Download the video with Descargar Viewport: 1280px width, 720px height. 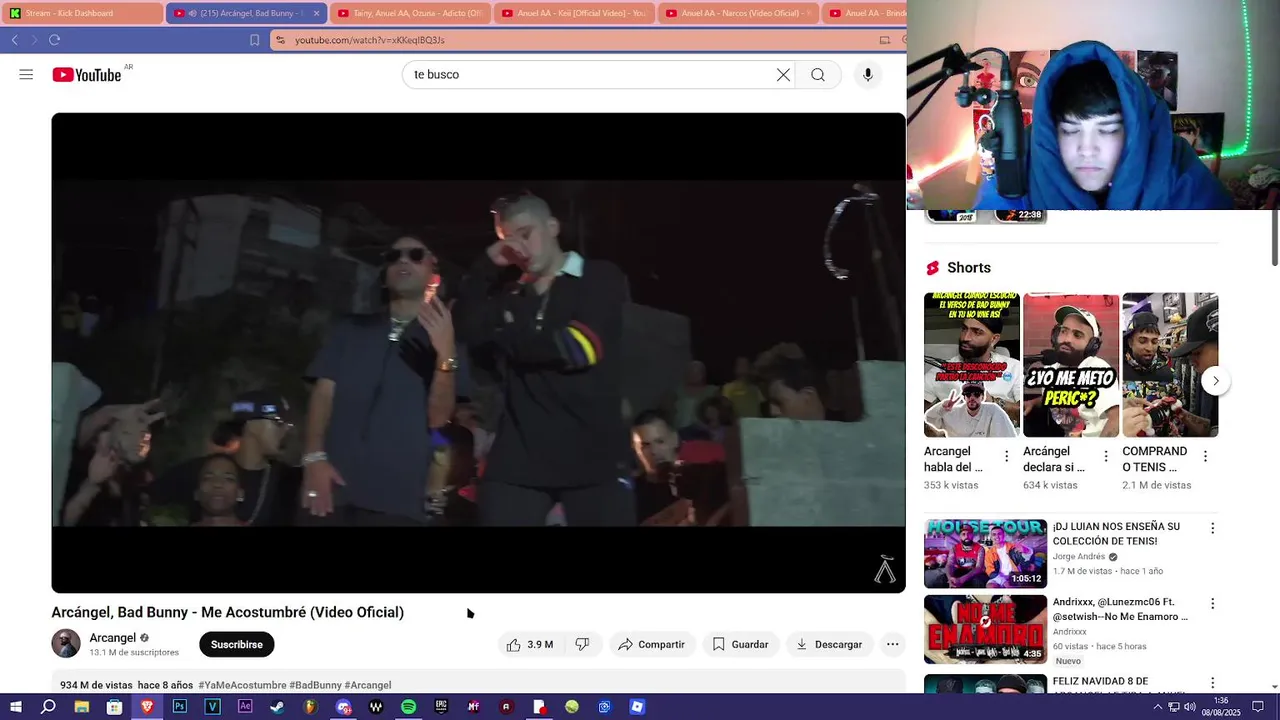point(829,645)
